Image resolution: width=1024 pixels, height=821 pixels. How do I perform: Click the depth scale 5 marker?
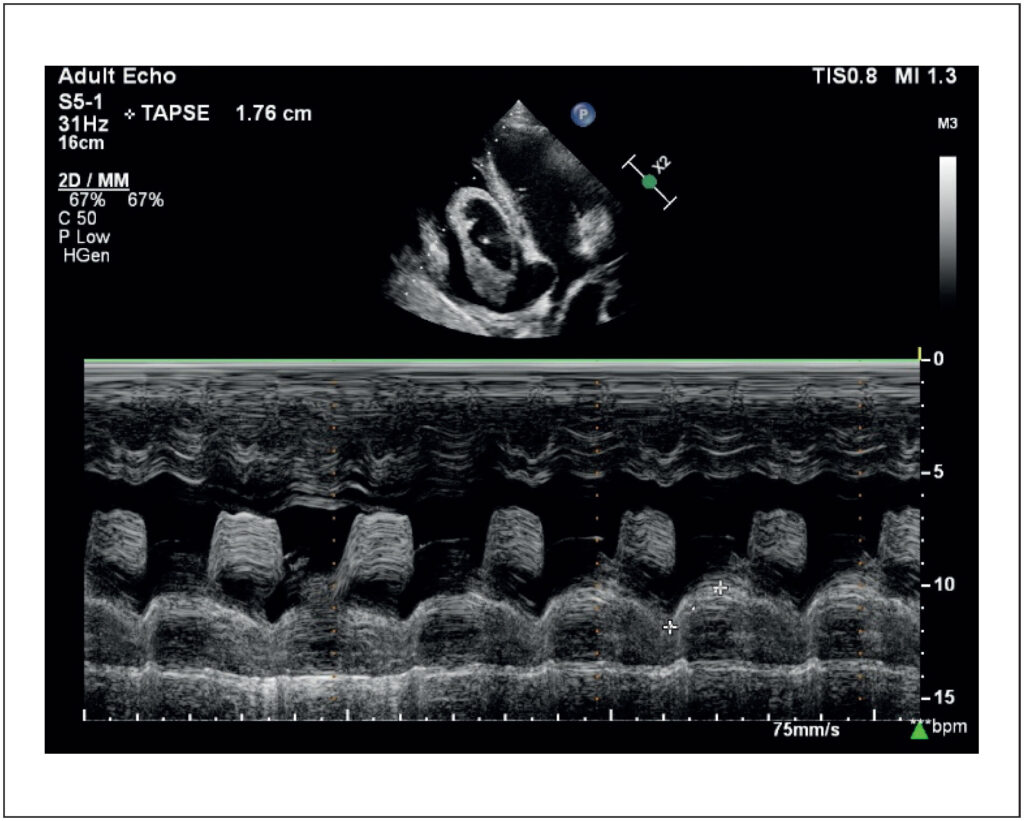tap(938, 472)
